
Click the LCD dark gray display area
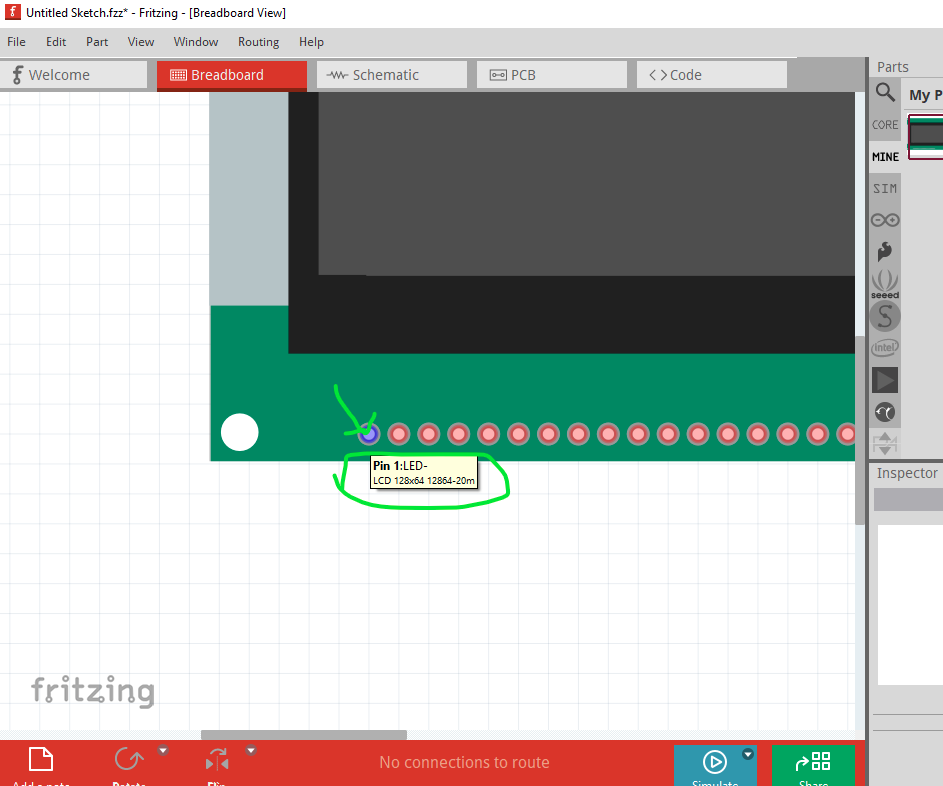586,183
